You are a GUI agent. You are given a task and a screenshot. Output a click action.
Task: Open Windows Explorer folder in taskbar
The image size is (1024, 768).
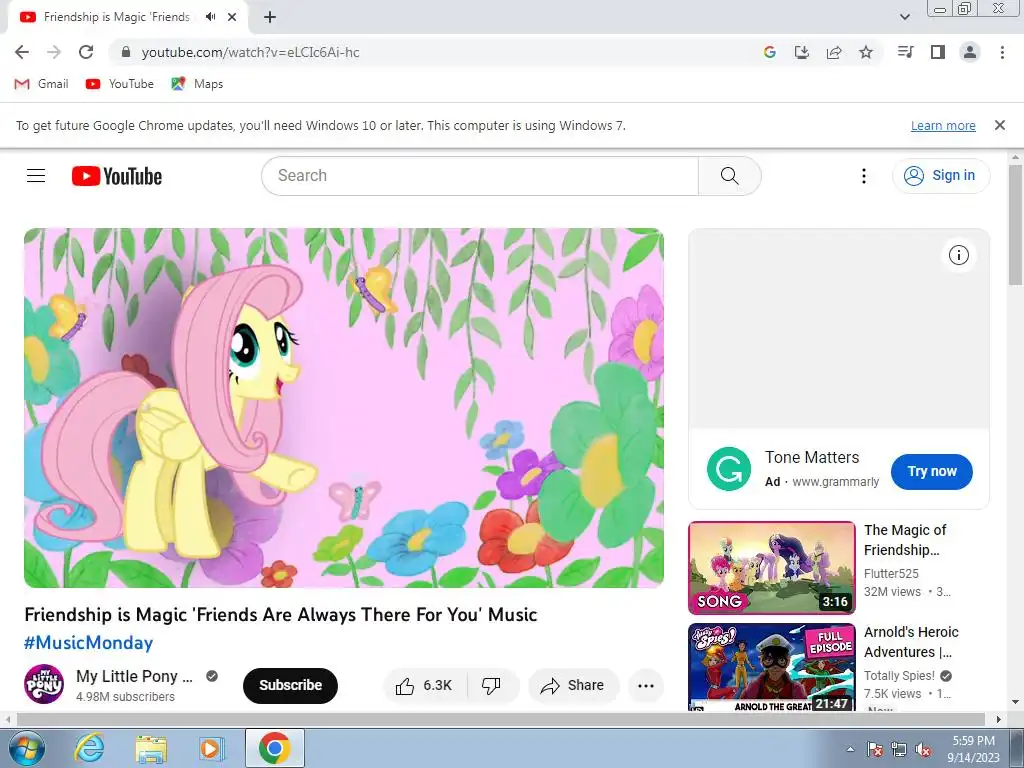coord(151,748)
